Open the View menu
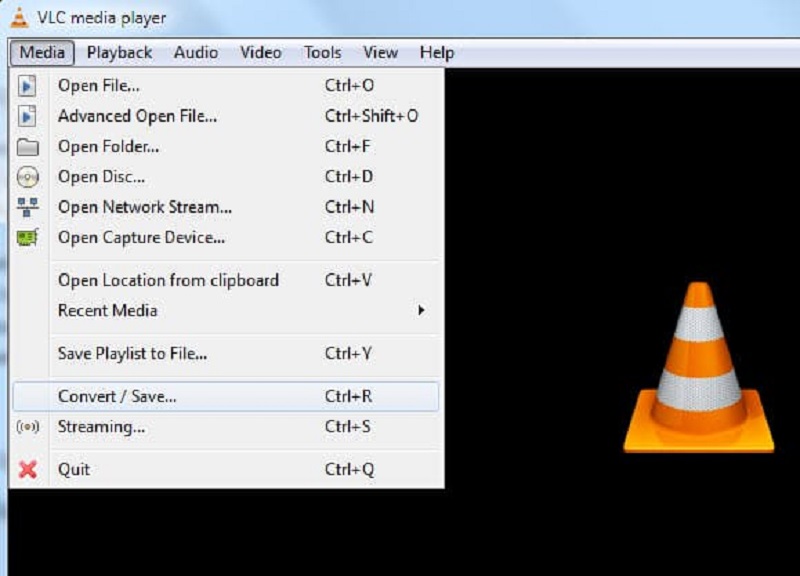The image size is (800, 576). point(379,52)
